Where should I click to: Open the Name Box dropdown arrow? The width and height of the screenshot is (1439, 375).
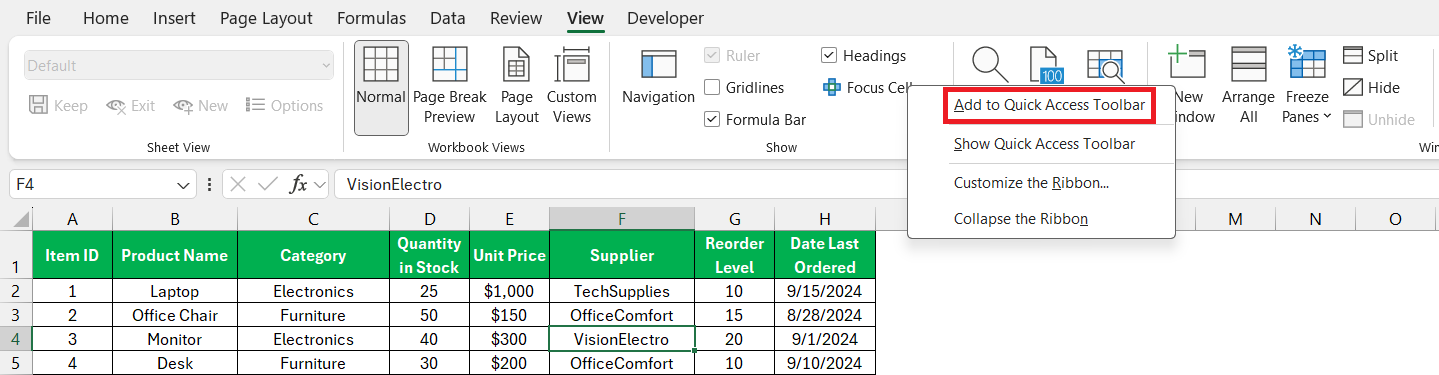click(x=184, y=185)
